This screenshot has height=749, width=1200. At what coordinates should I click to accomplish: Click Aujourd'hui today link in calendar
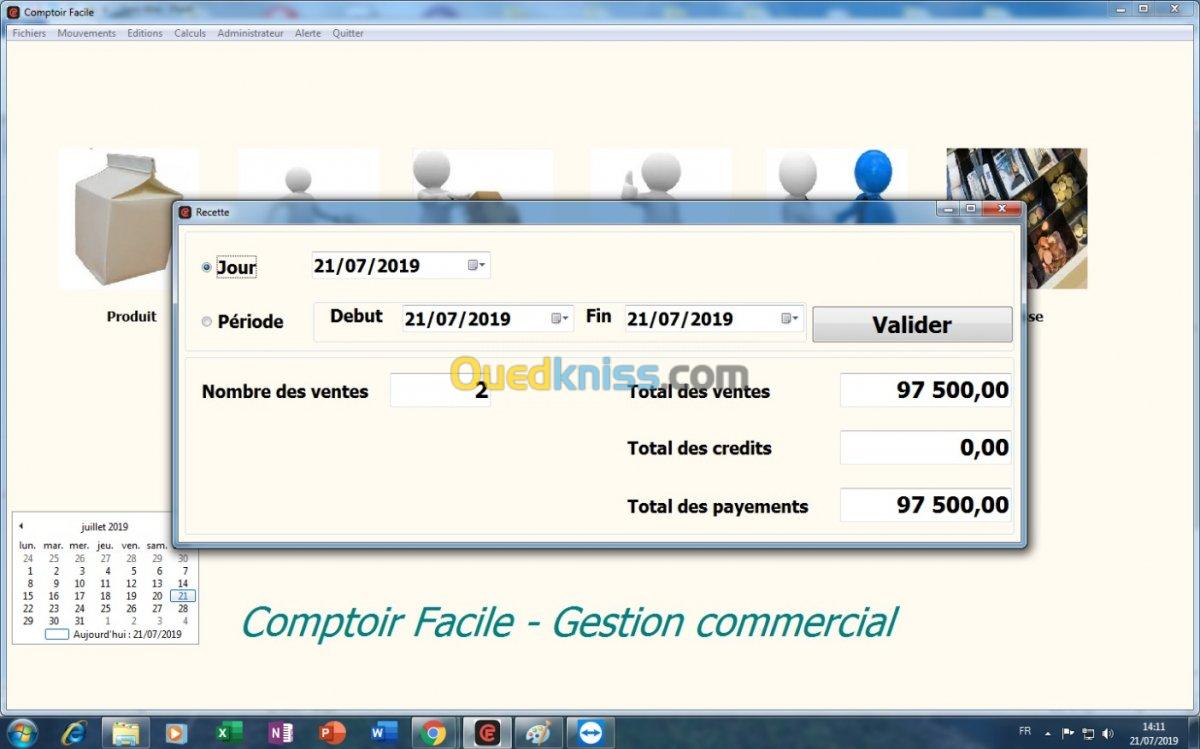115,634
